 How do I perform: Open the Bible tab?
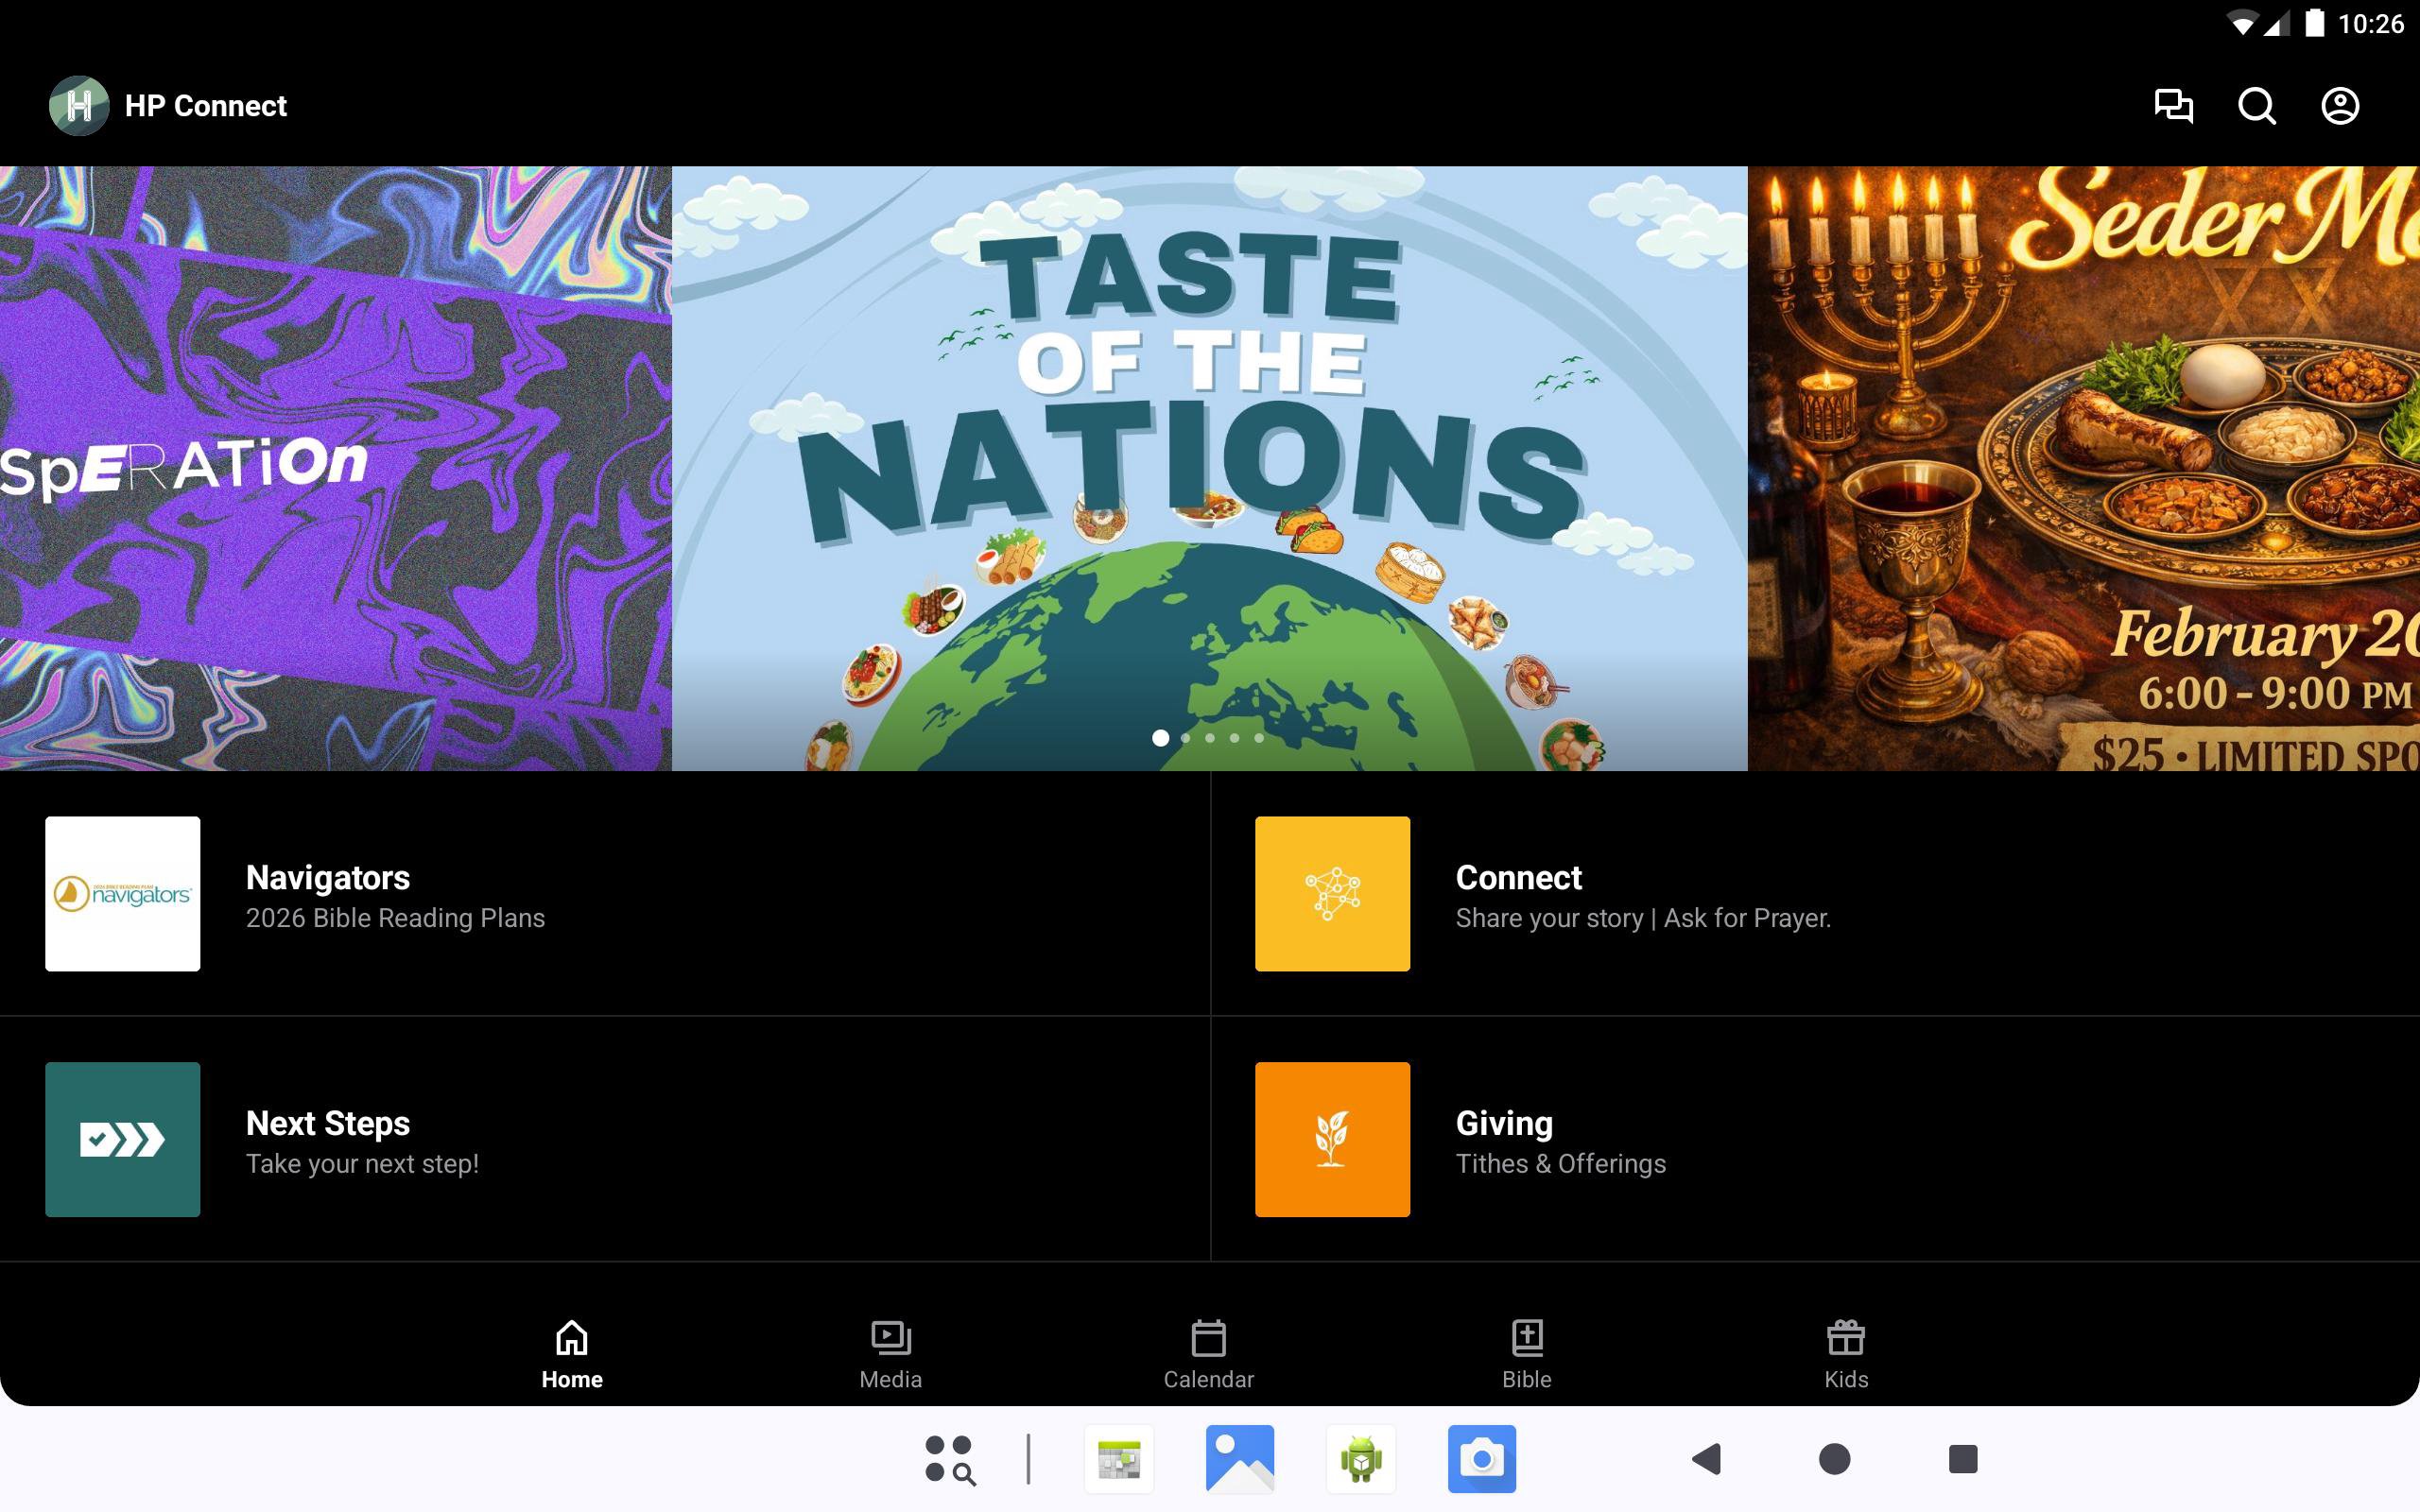(1526, 1354)
